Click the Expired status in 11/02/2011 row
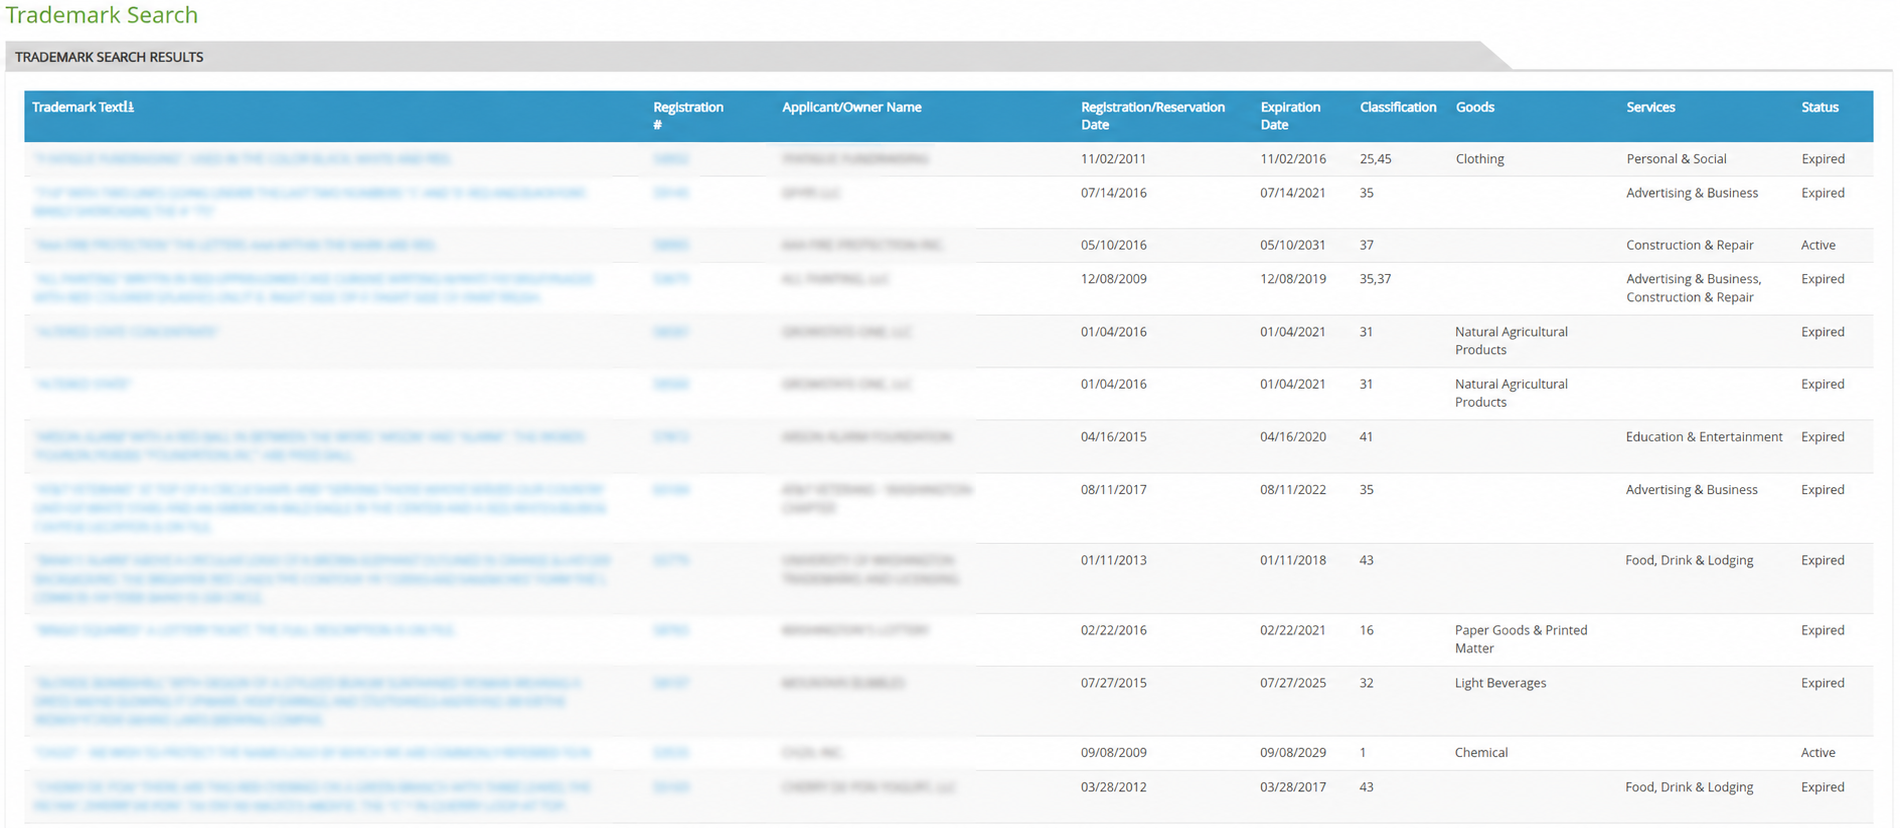Image resolution: width=1900 pixels, height=828 pixels. (x=1823, y=159)
